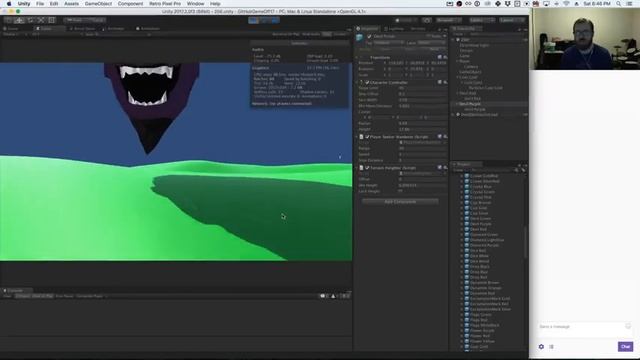The width and height of the screenshot is (640, 360).
Task: Open Transform component help icon
Action: point(440,57)
